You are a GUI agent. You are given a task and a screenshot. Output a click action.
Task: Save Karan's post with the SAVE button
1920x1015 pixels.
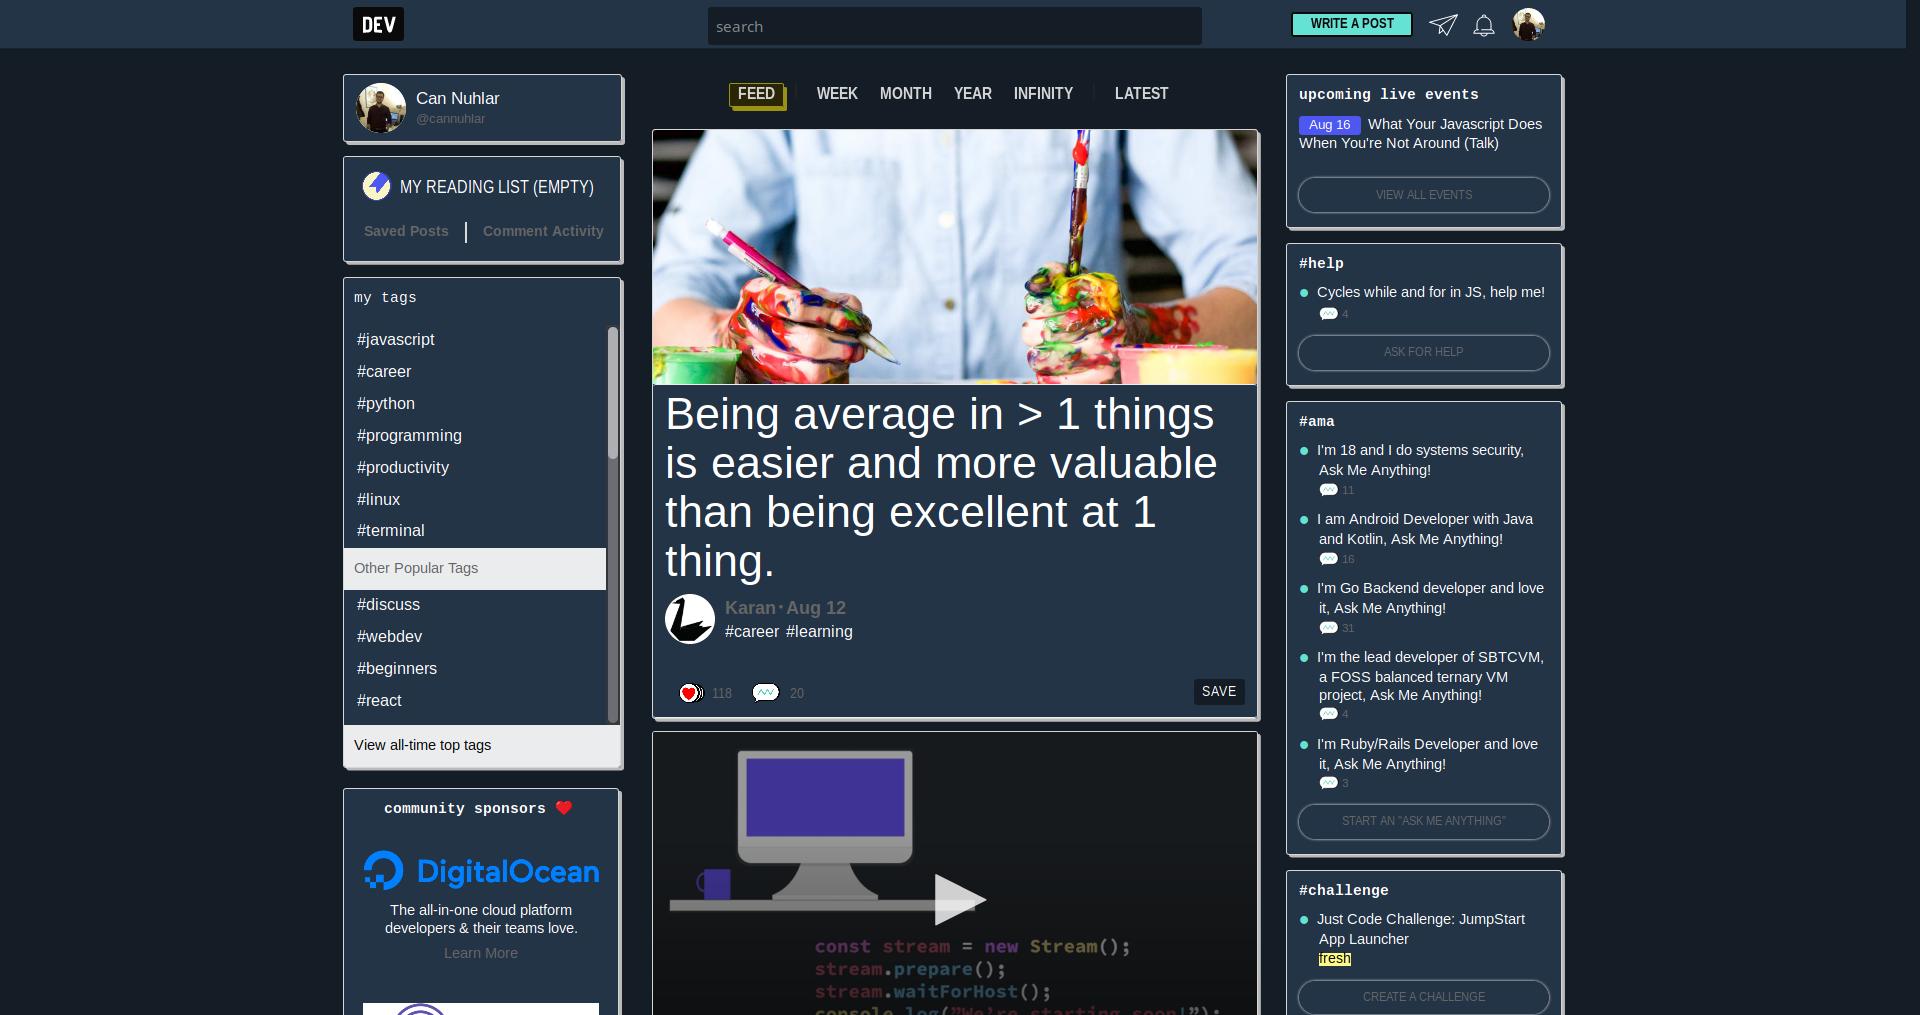click(x=1218, y=691)
